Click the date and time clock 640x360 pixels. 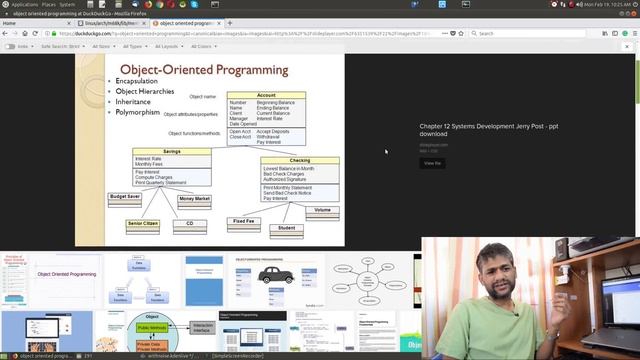point(608,4)
